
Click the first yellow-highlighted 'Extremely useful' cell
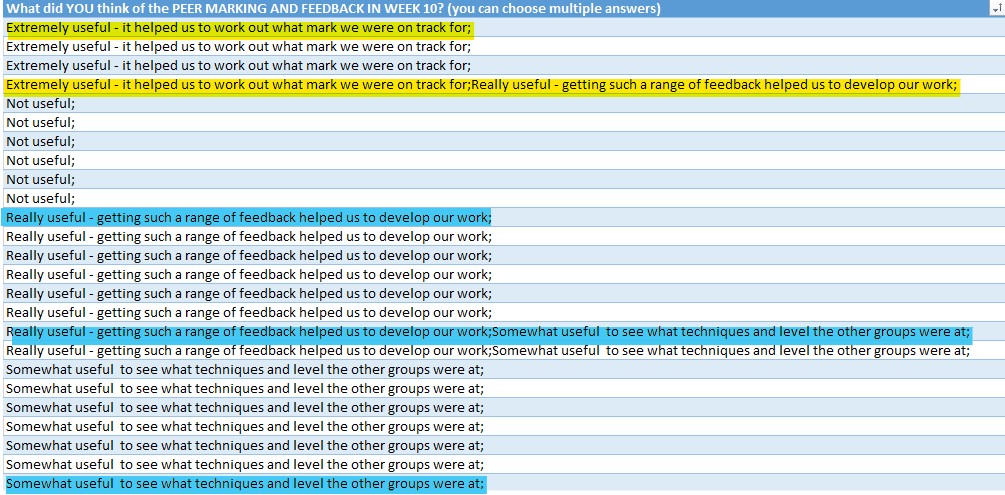tap(239, 28)
